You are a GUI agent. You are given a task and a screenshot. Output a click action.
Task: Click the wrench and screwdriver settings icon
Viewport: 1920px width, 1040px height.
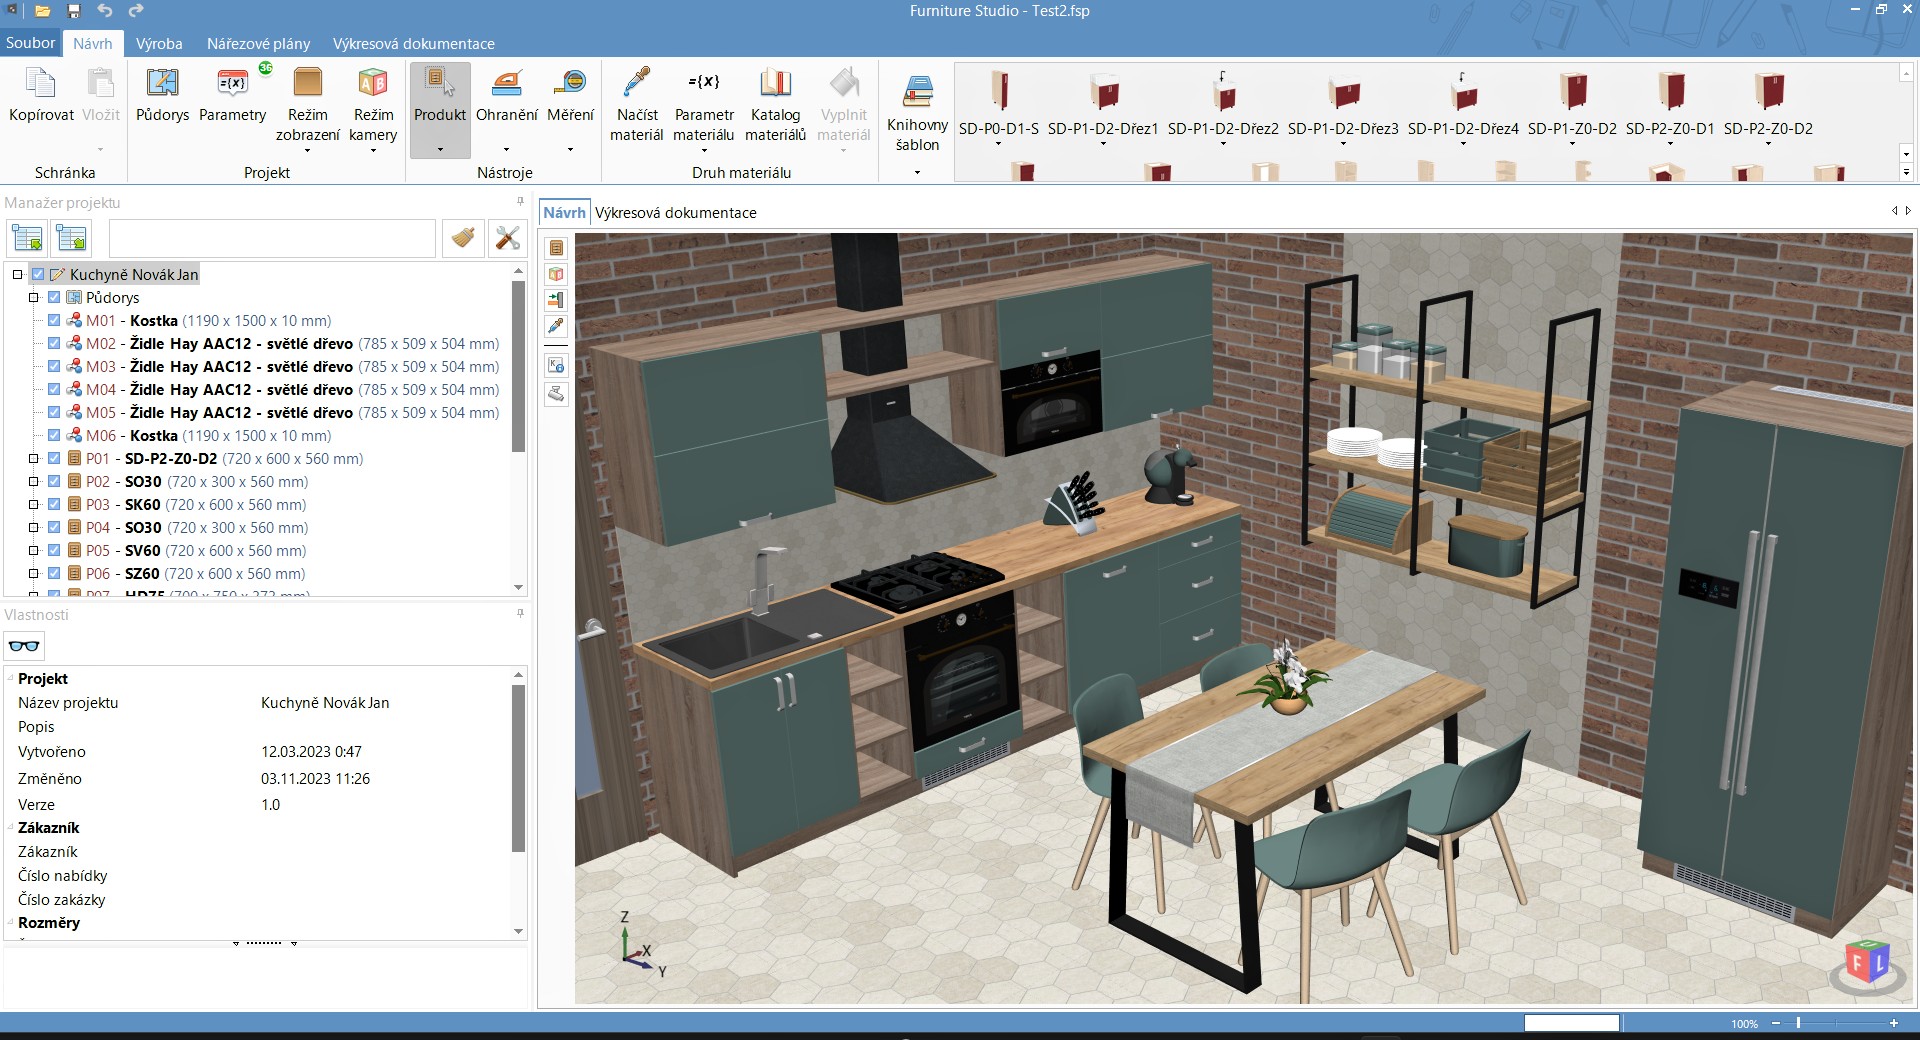pyautogui.click(x=508, y=238)
